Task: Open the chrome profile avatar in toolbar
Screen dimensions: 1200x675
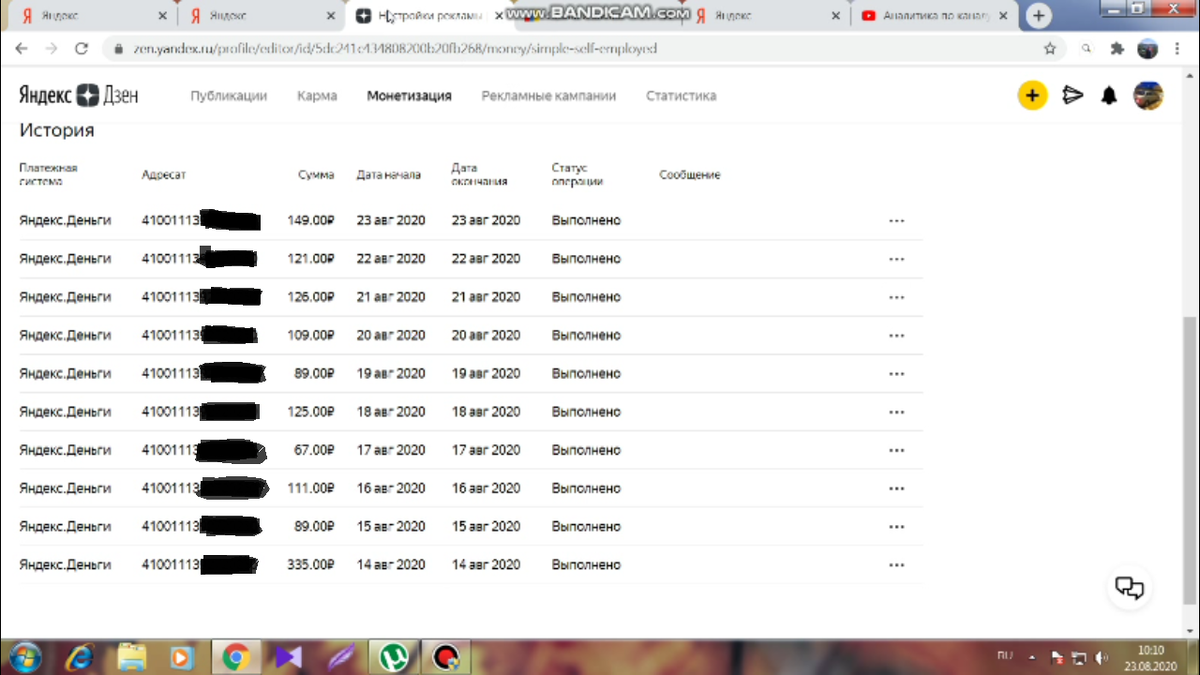Action: pyautogui.click(x=1148, y=48)
